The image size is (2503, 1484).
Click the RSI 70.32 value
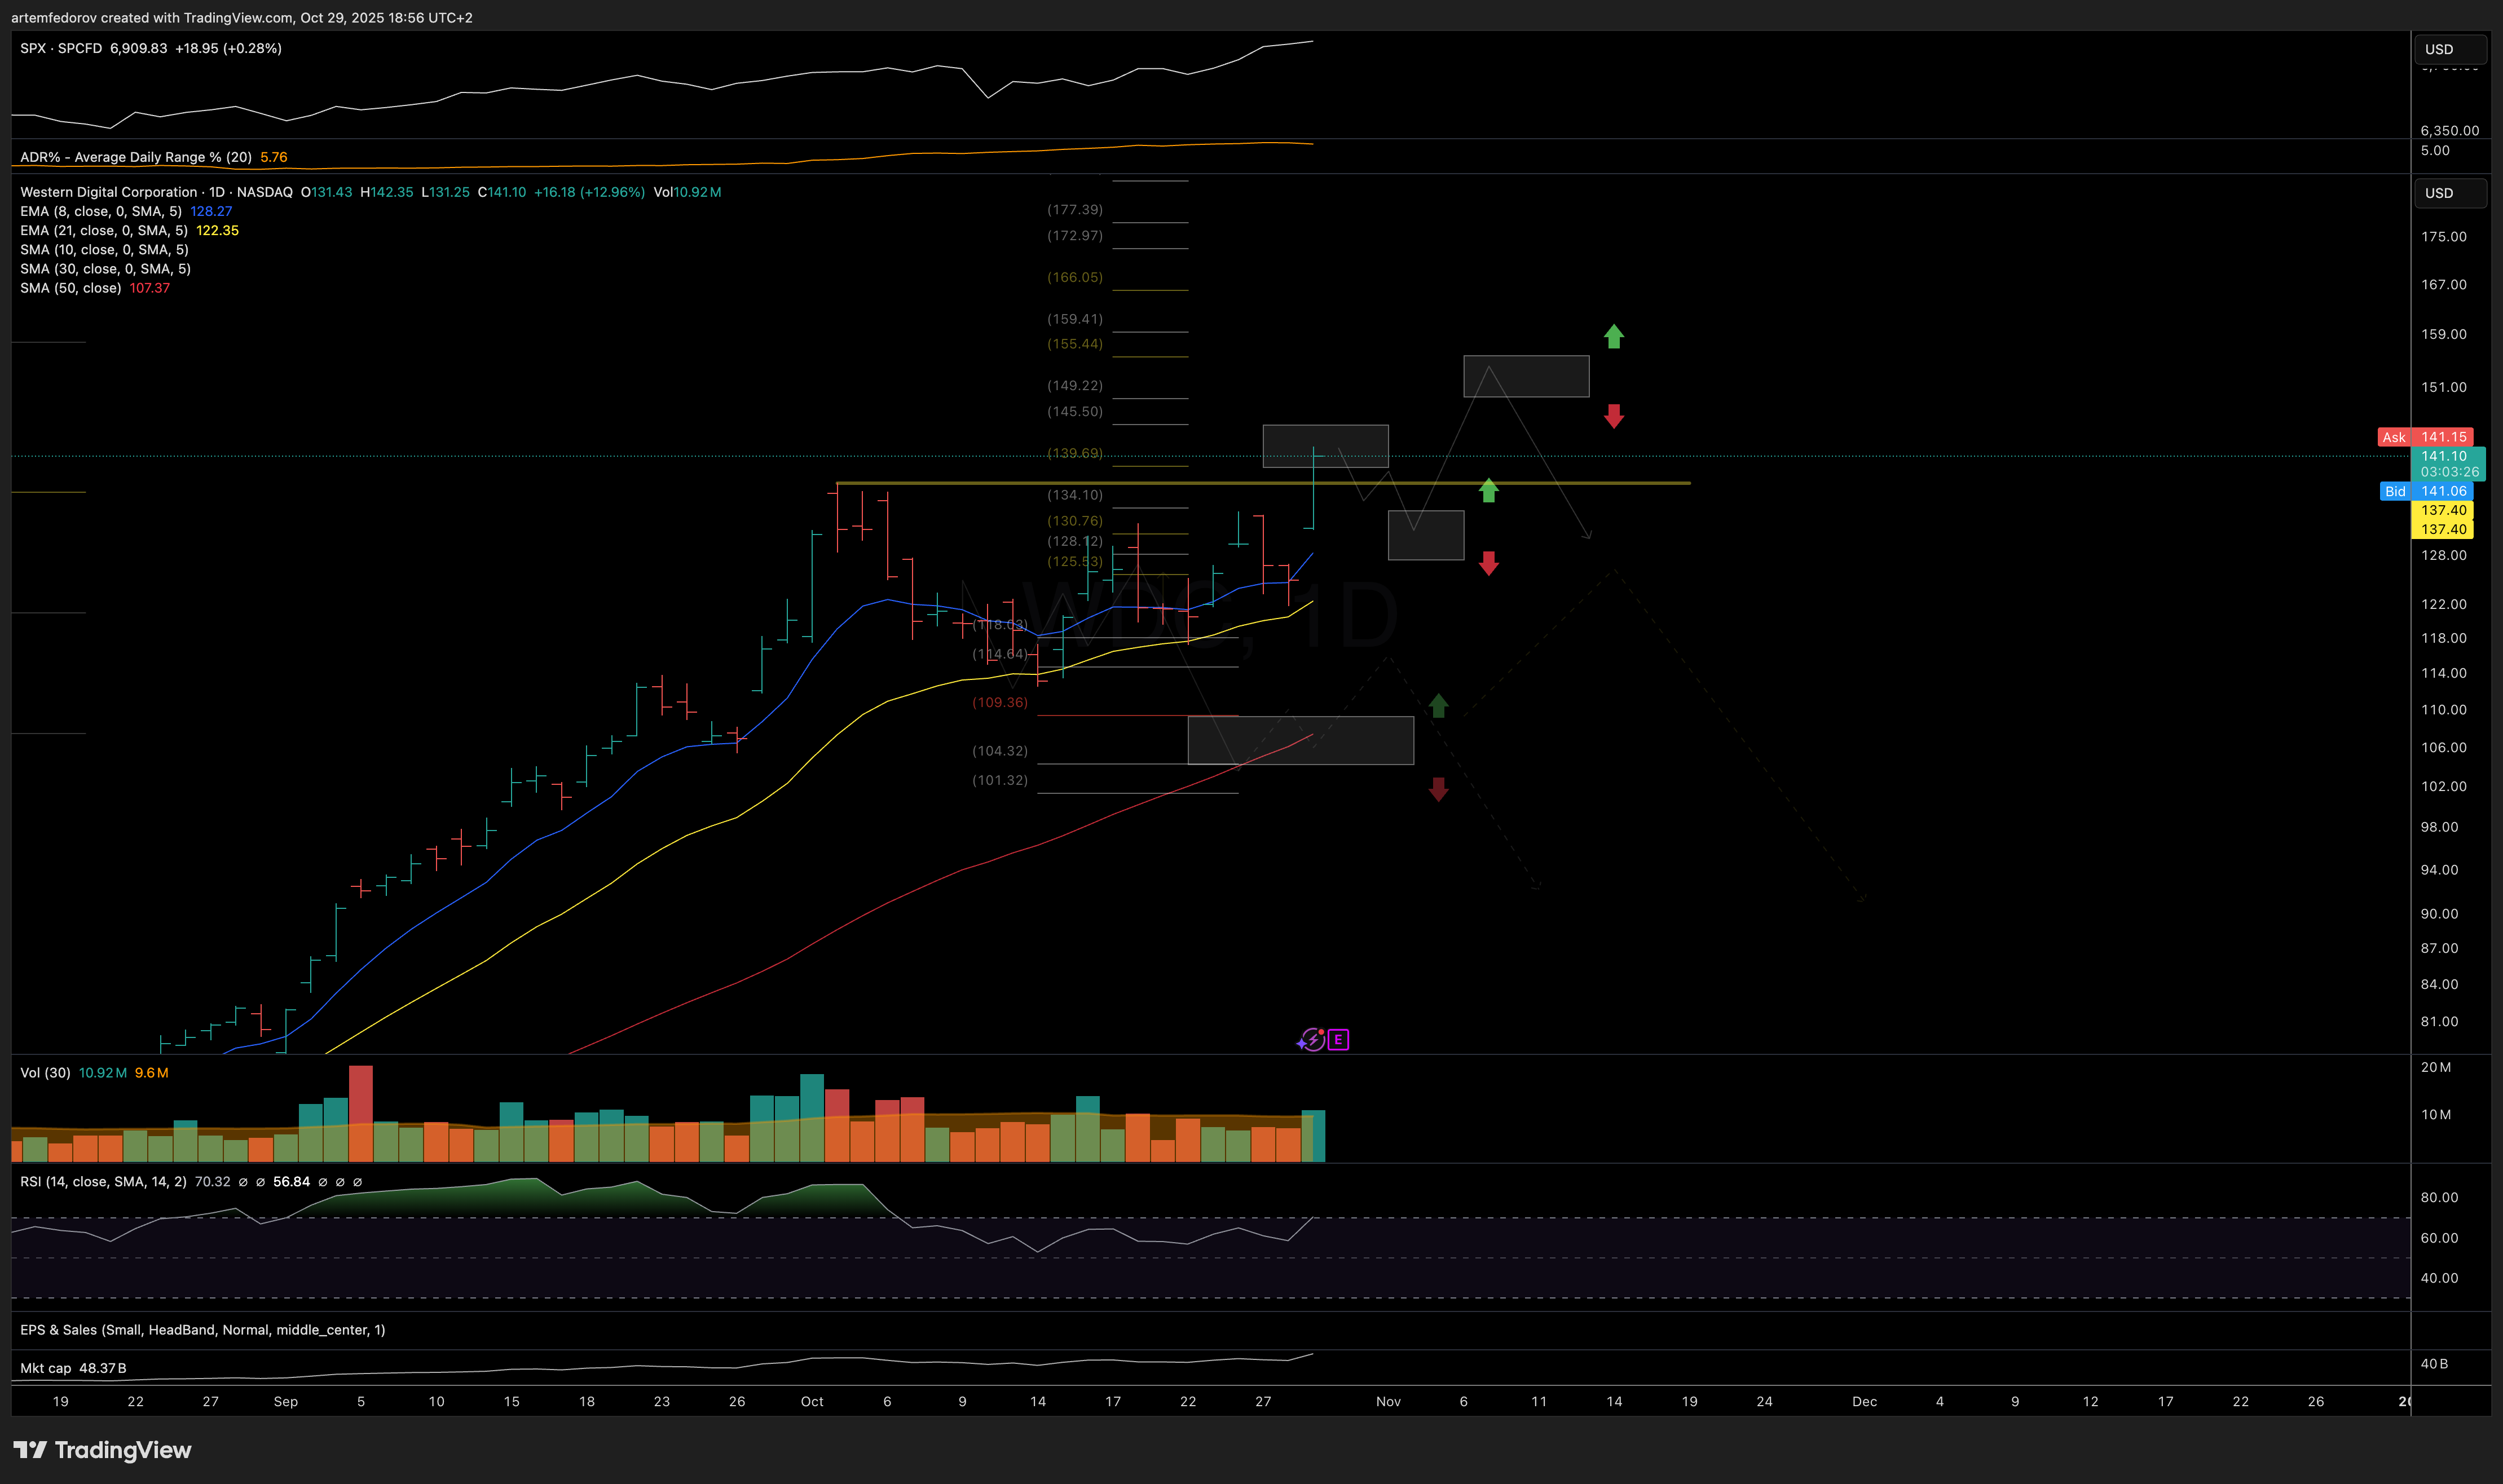[x=212, y=1182]
